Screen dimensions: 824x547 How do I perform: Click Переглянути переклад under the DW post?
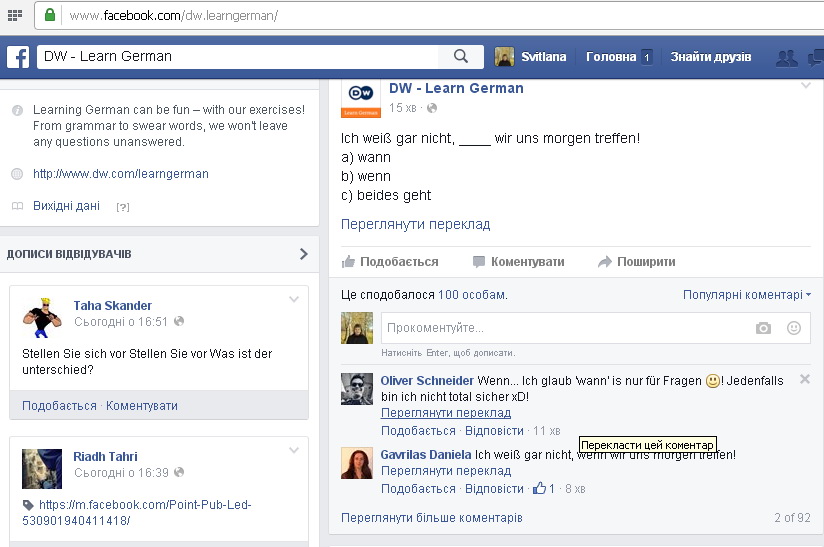coord(415,224)
